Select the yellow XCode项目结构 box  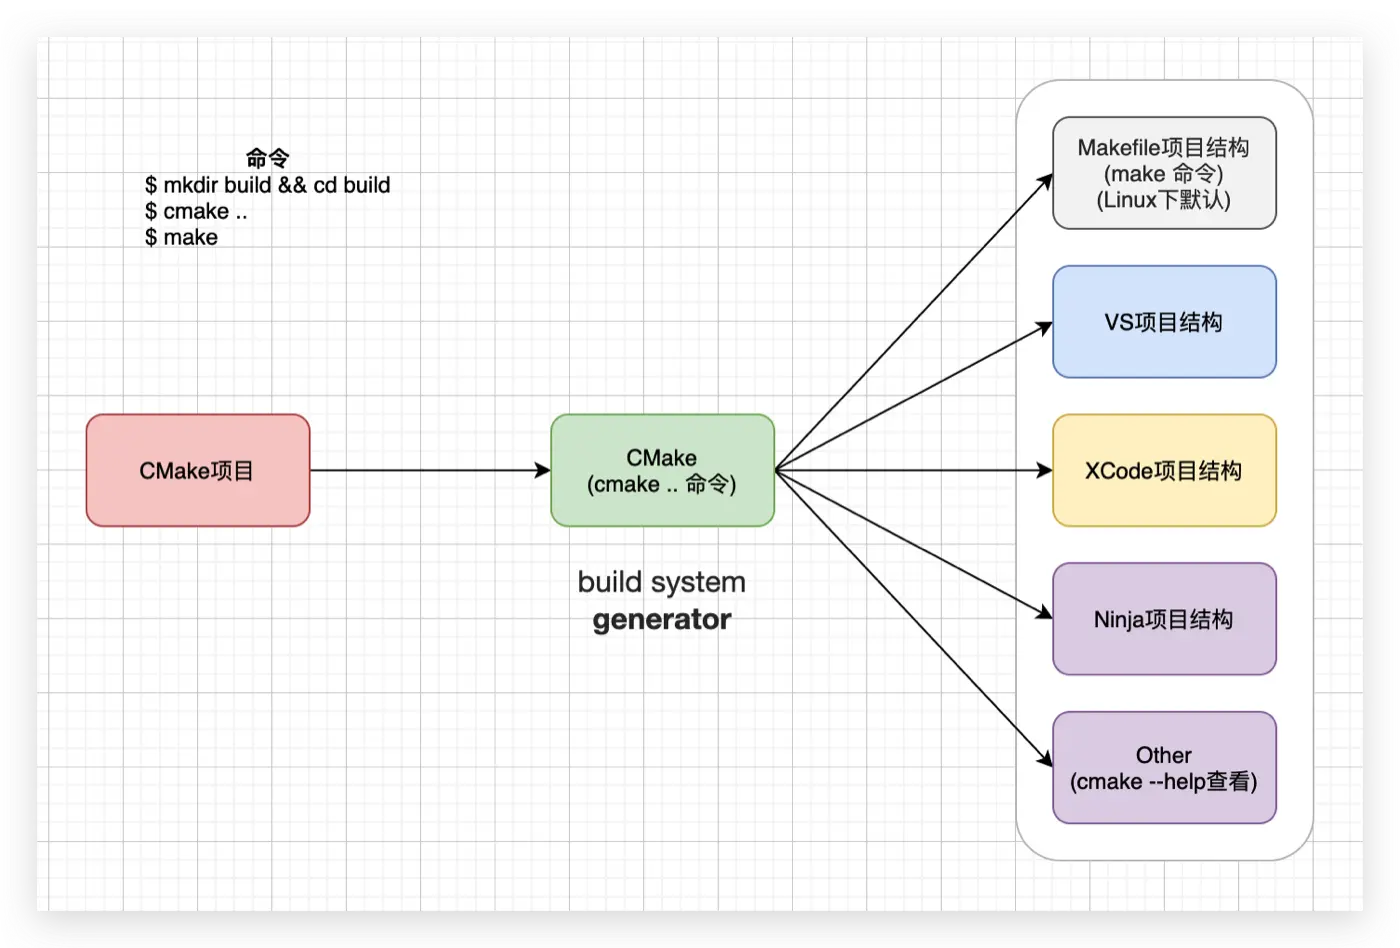pos(1164,470)
